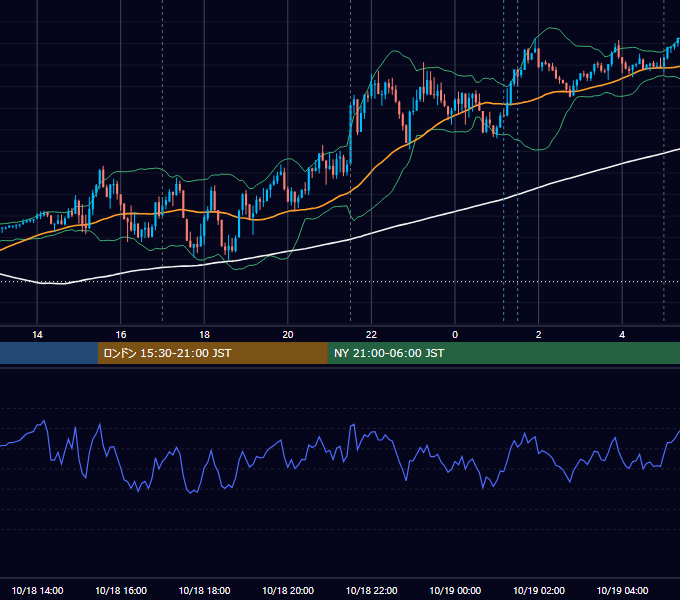Click the hour label 0 on time axis
This screenshot has width=680, height=600.
(x=455, y=335)
